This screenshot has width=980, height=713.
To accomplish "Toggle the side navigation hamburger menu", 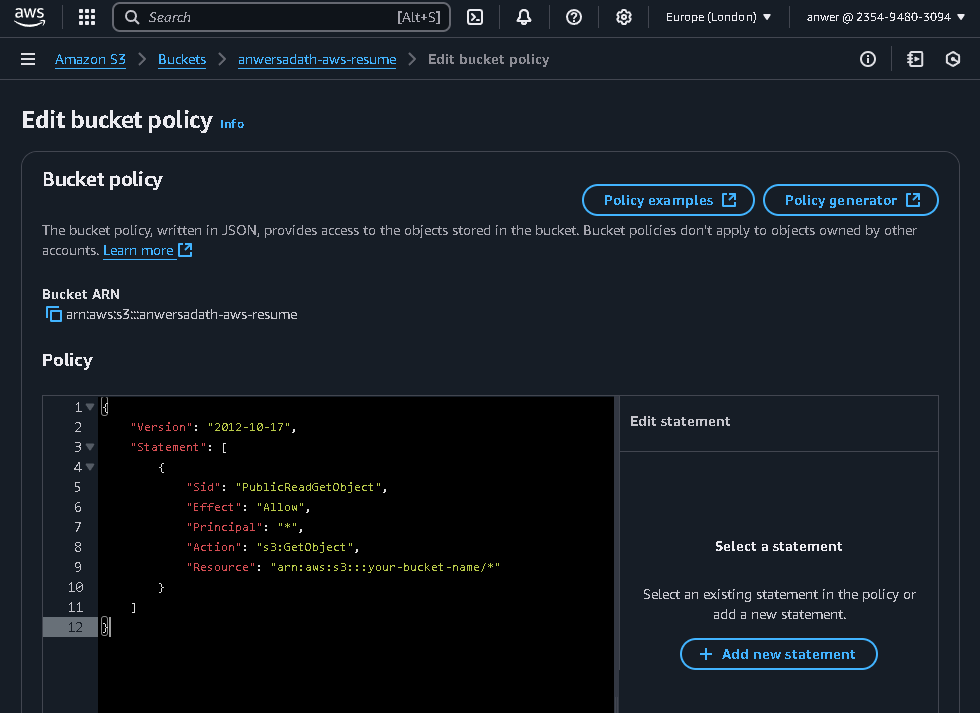I will (x=28, y=59).
